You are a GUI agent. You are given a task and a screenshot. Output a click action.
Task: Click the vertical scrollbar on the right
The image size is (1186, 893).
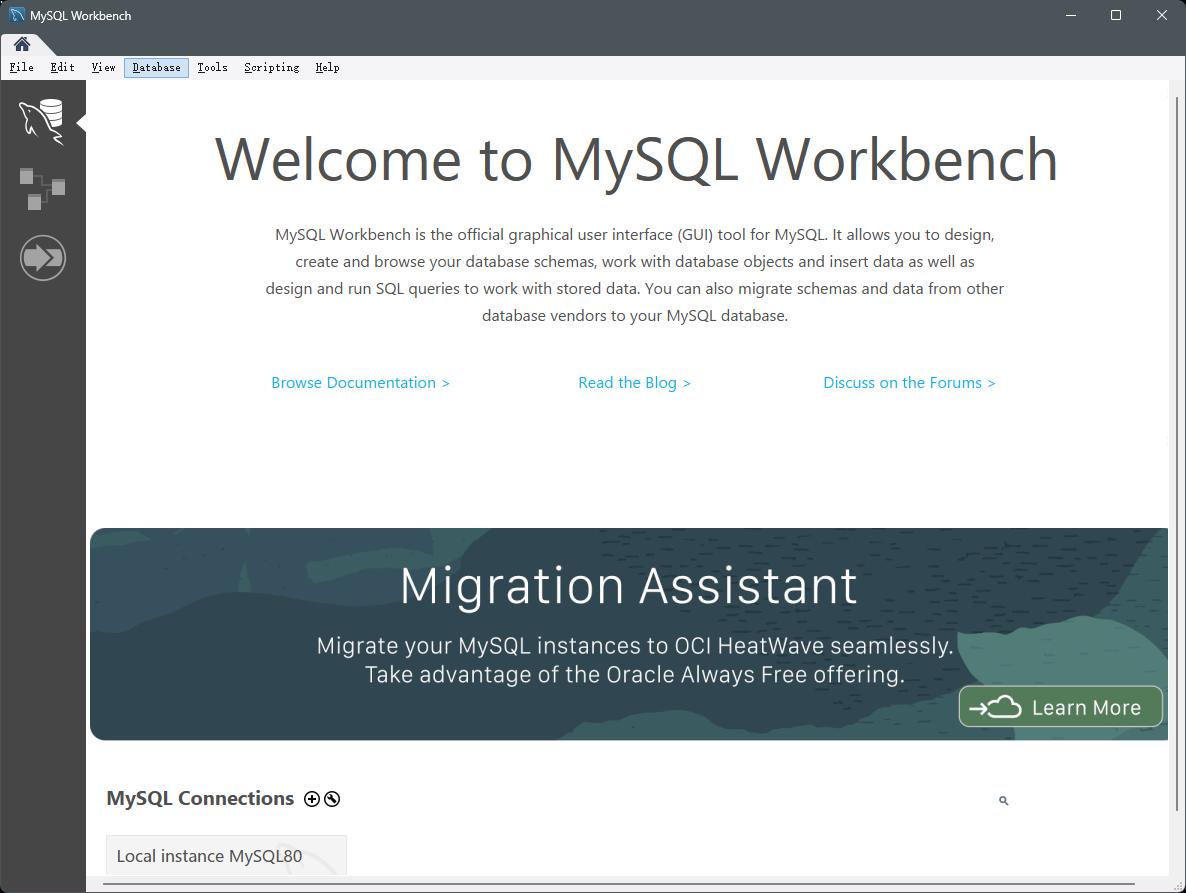[1176, 454]
